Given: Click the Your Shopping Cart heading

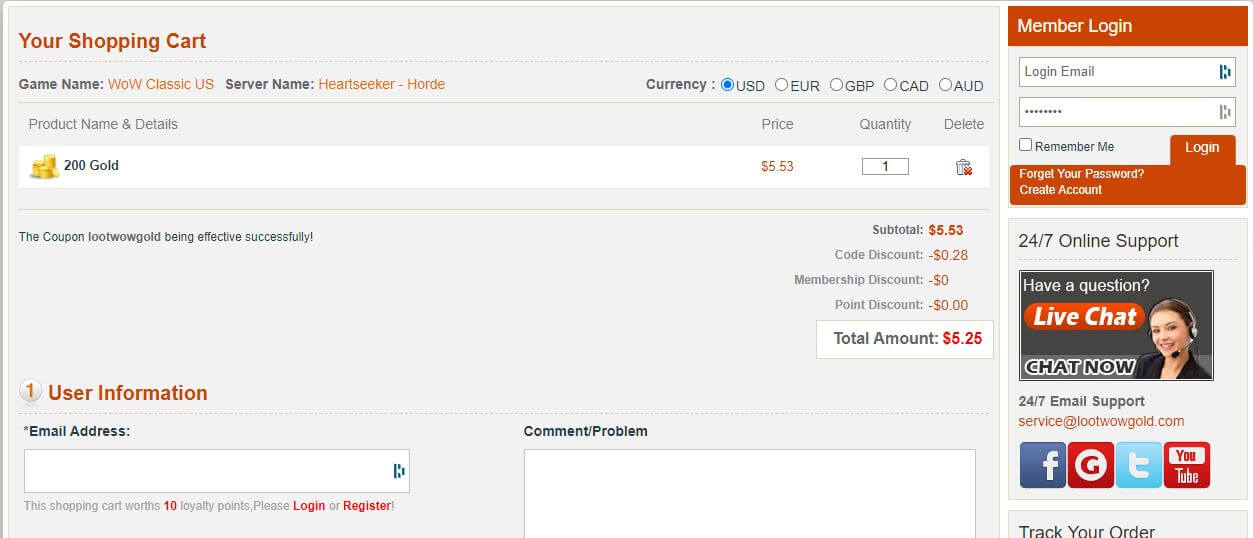Looking at the screenshot, I should pos(112,41).
